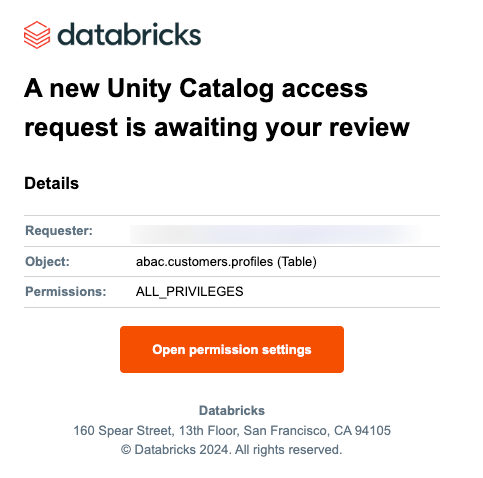Viewport: 483px width, 478px height.
Task: Click the (Table) object type text
Action: (297, 262)
